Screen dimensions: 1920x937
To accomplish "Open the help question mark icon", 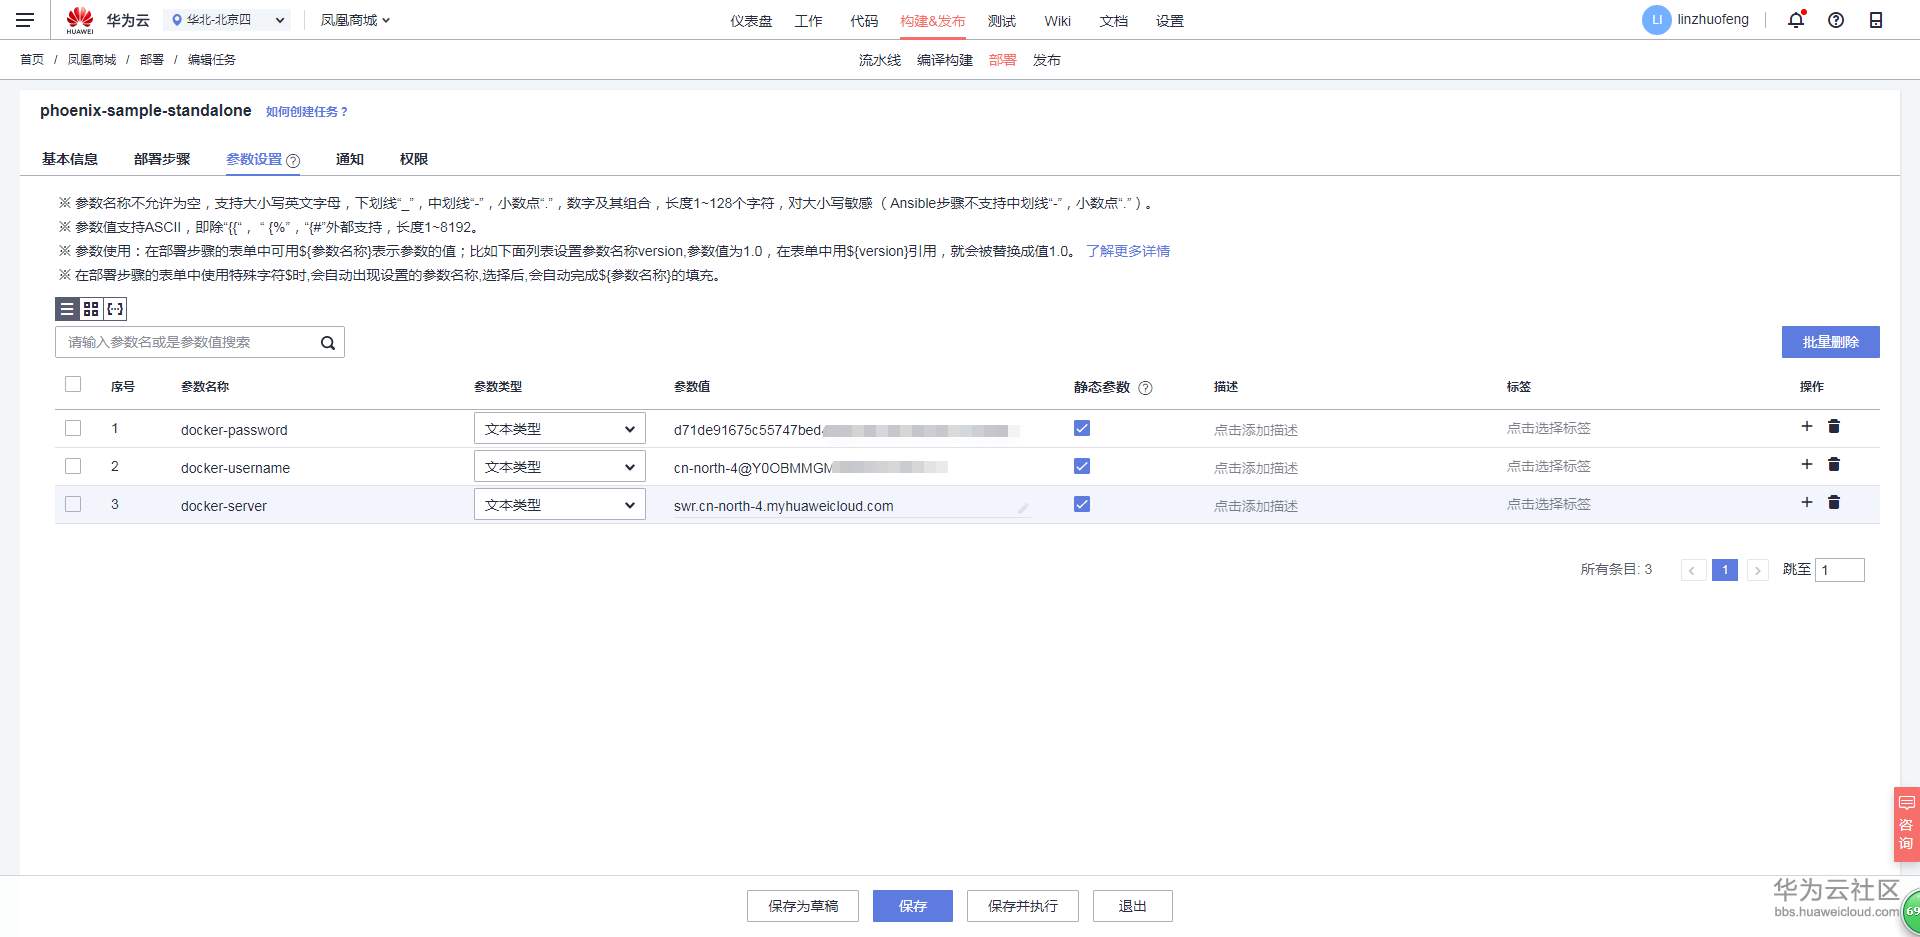I will pos(1836,20).
